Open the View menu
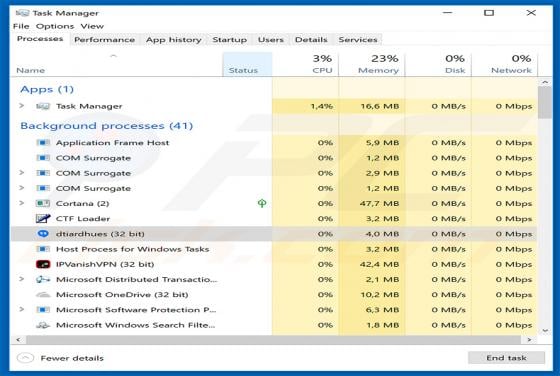This screenshot has height=376, width=560. click(92, 26)
